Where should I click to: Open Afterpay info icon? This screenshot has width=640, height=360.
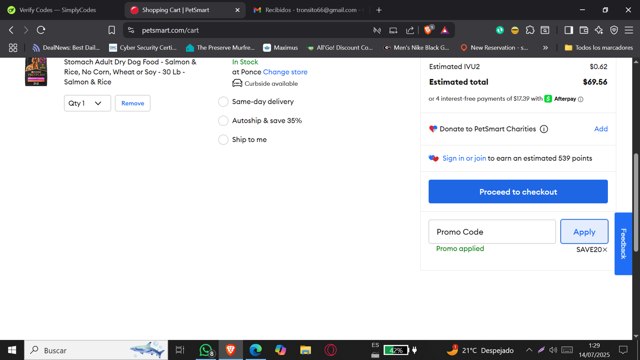[x=580, y=99]
